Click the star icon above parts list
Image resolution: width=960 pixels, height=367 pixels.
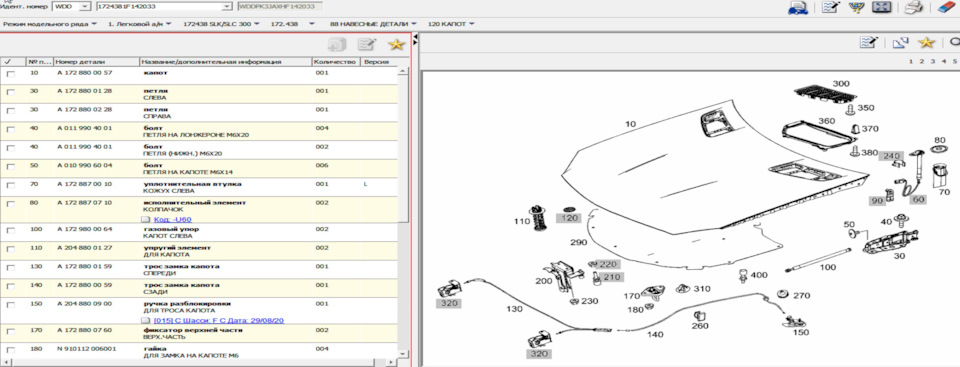pos(396,44)
